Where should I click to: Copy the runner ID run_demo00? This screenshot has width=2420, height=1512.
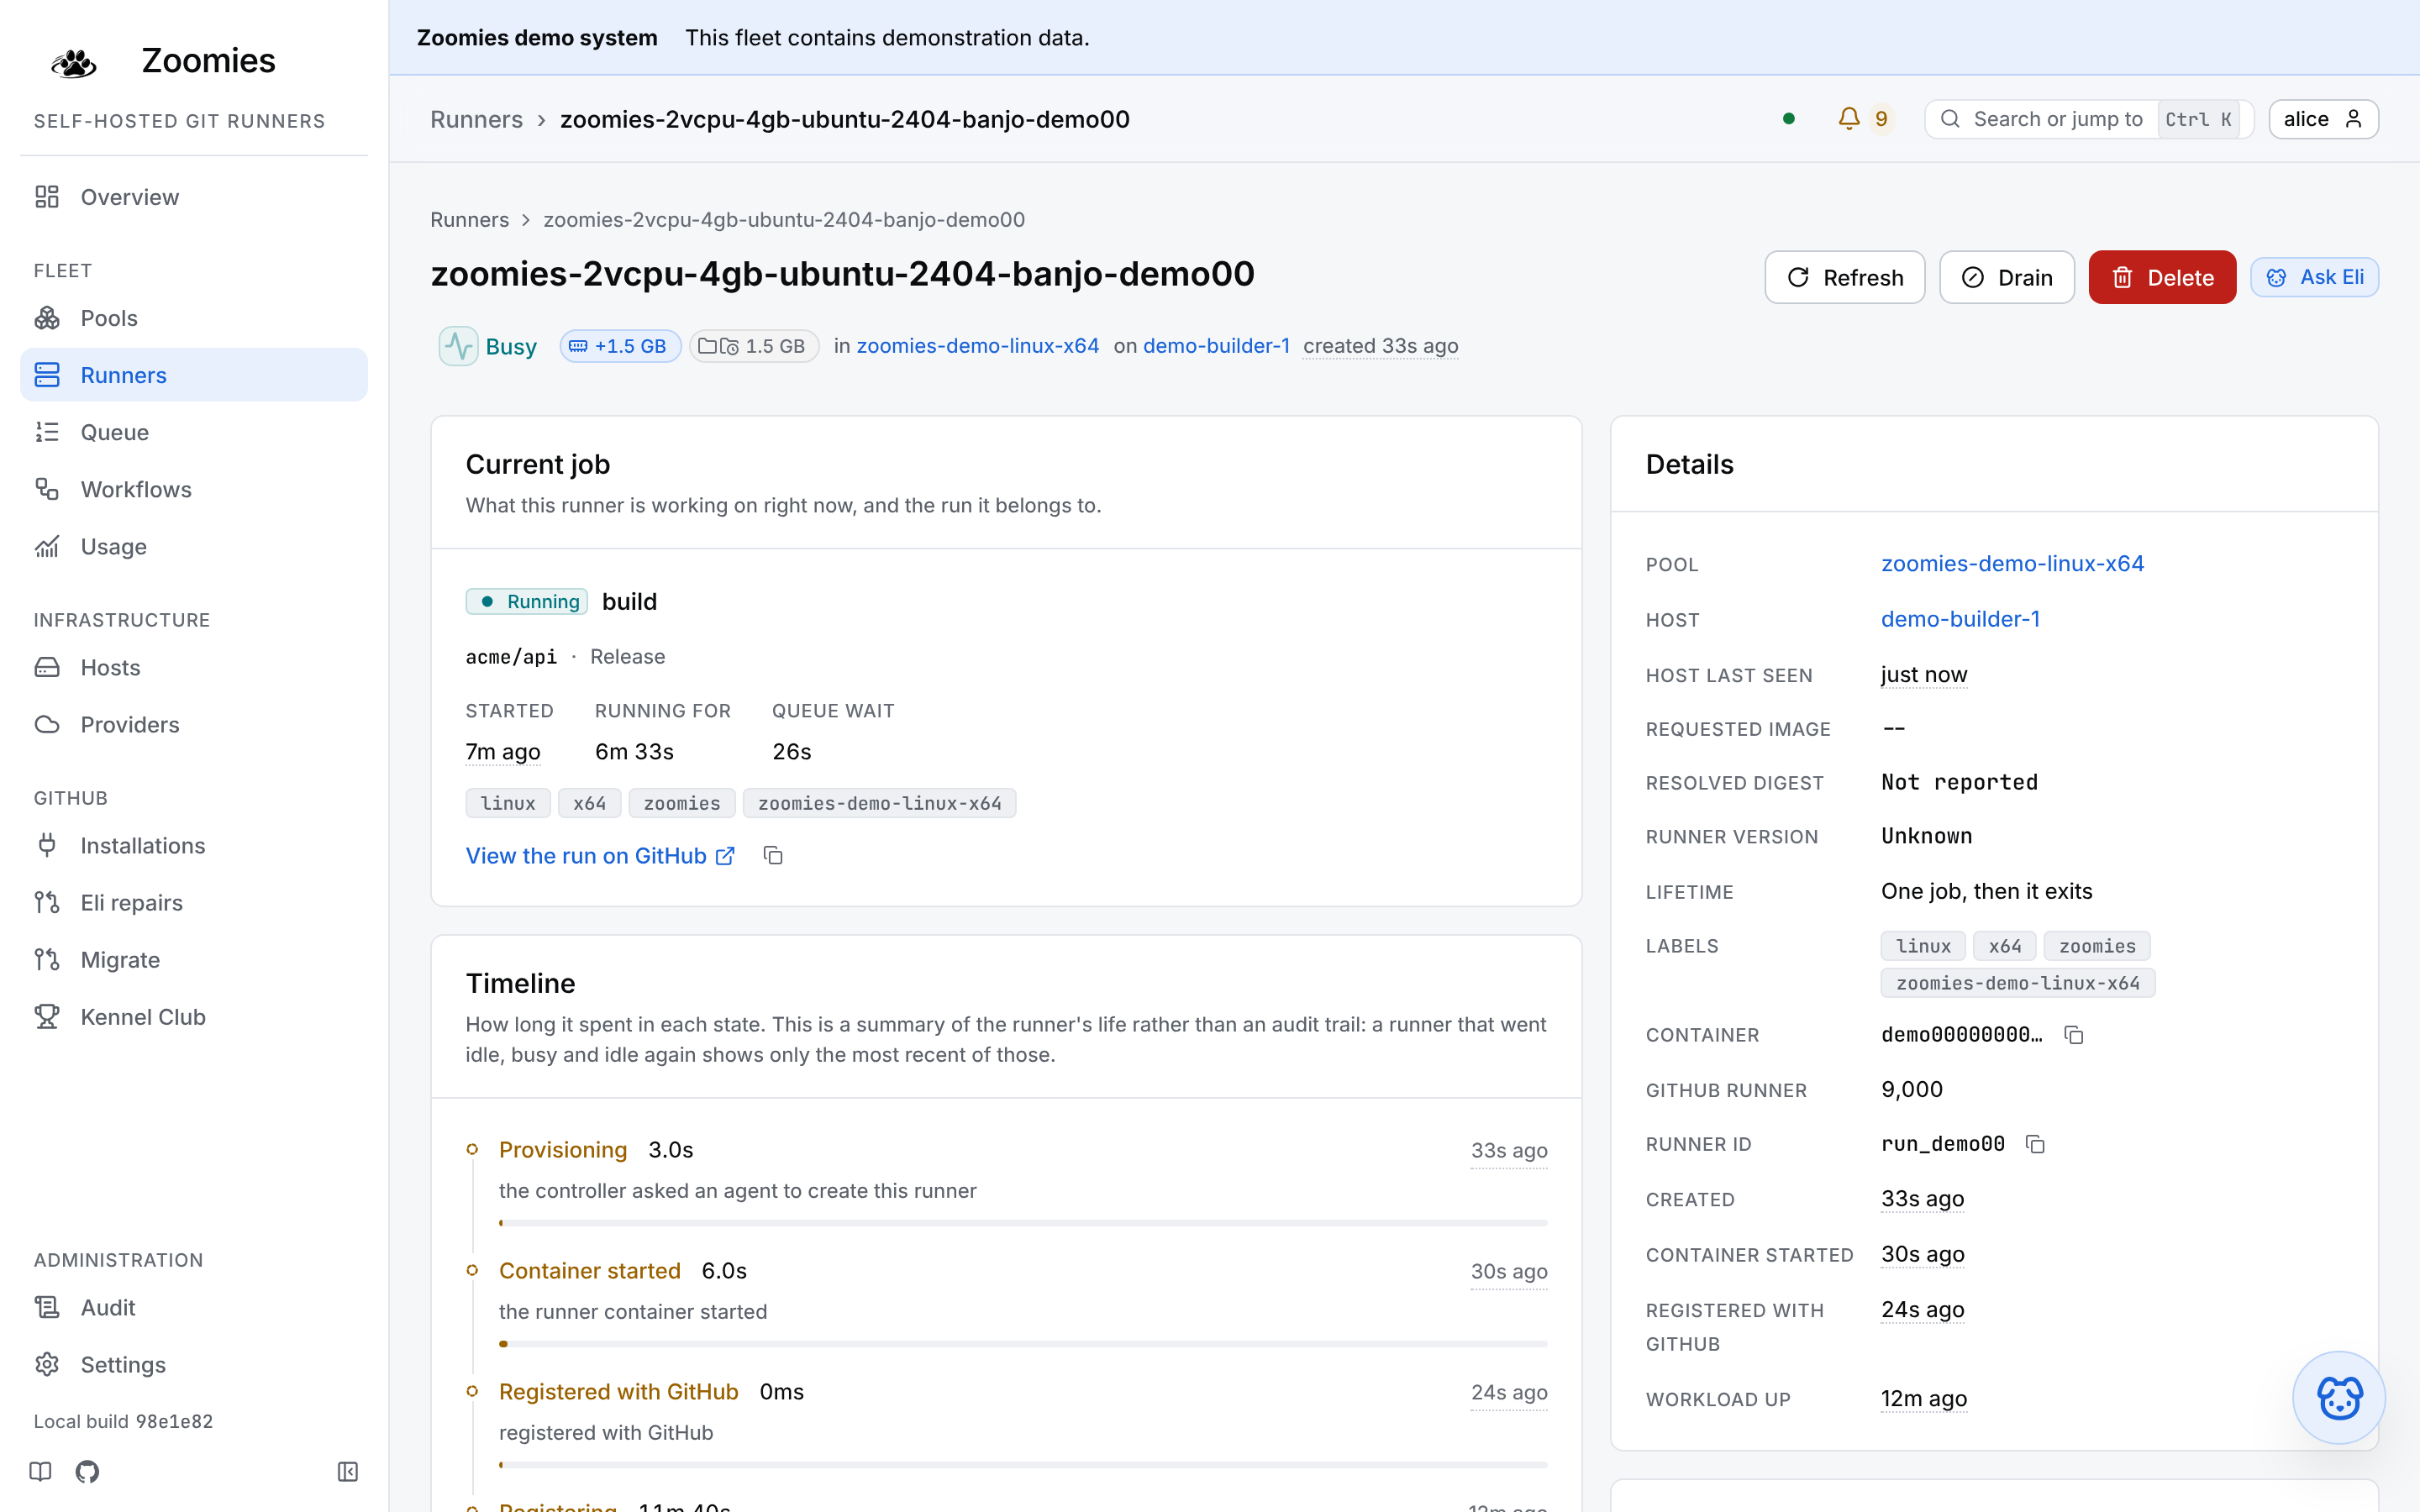pos(2035,1144)
